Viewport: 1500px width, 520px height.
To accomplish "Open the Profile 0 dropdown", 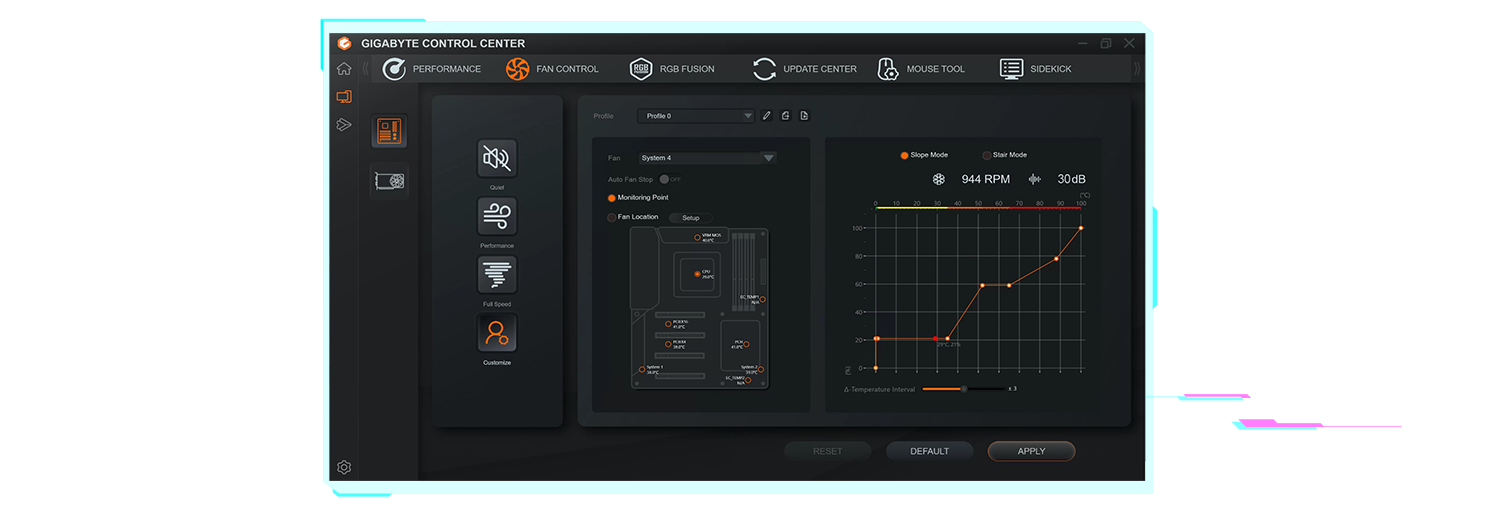I will tap(696, 116).
